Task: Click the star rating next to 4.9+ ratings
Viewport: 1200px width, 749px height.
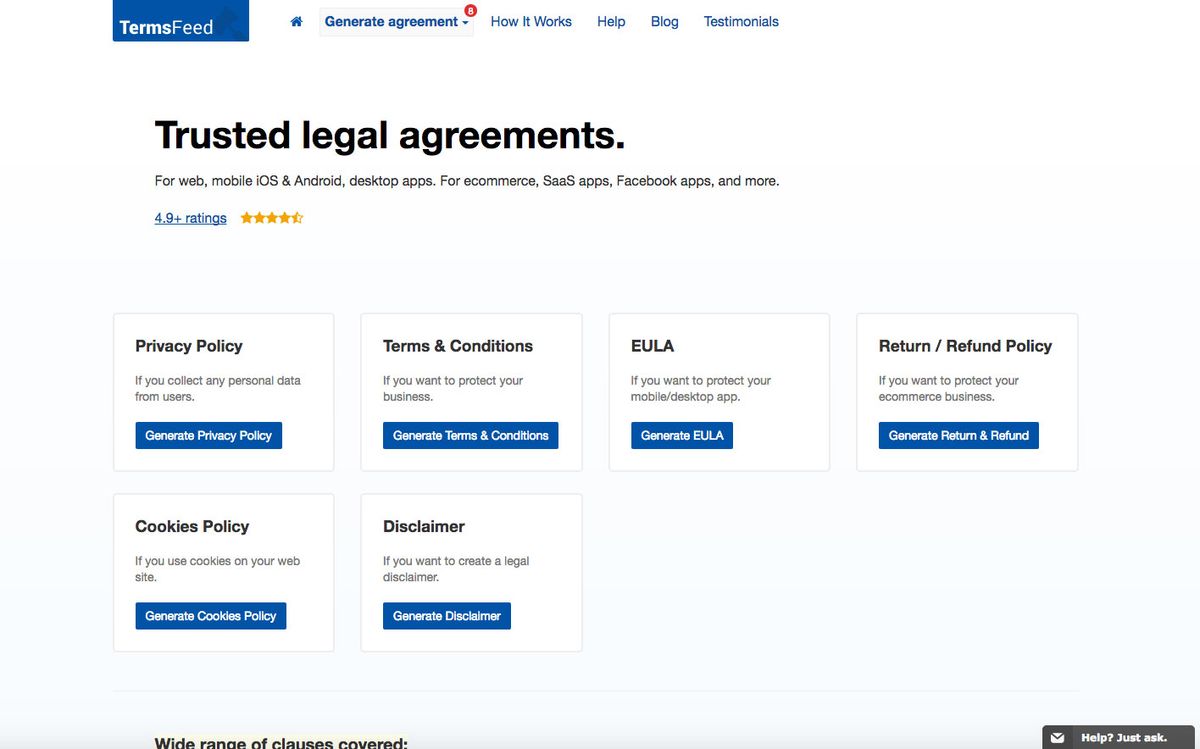Action: tap(271, 217)
